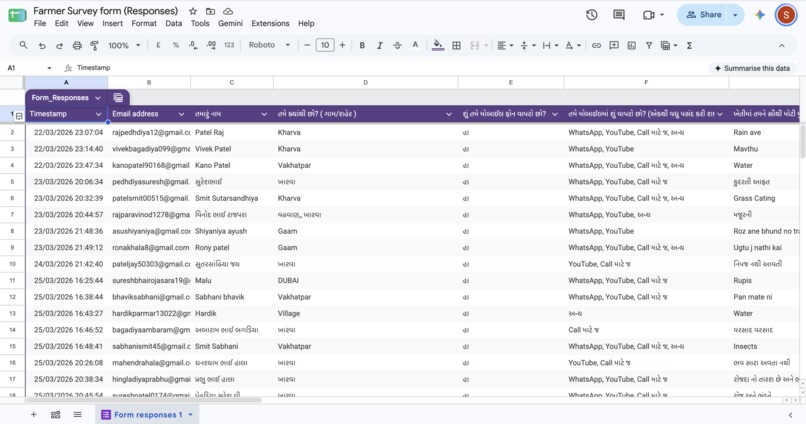Image resolution: width=806 pixels, height=424 pixels.
Task: Insert a link
Action: 596,45
